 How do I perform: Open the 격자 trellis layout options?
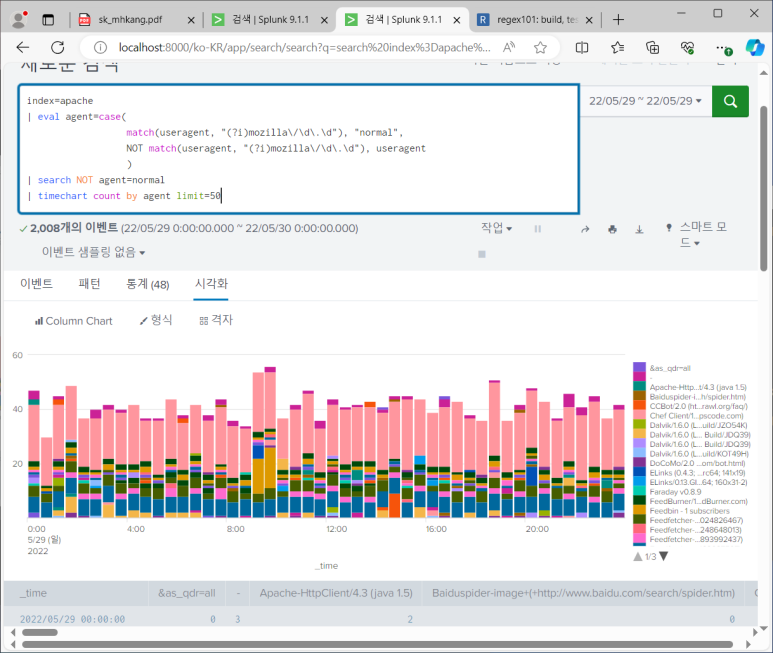point(216,320)
